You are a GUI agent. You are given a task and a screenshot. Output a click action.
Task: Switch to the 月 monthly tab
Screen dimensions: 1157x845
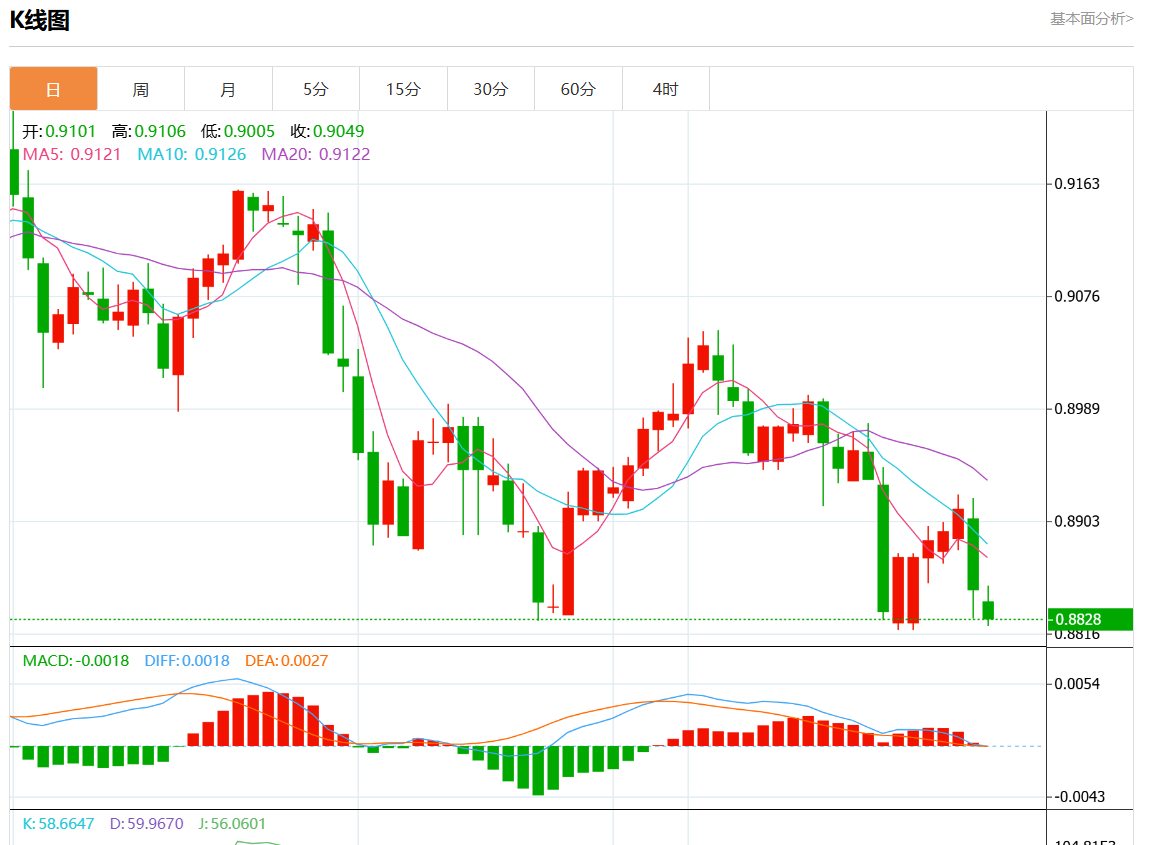coord(228,89)
